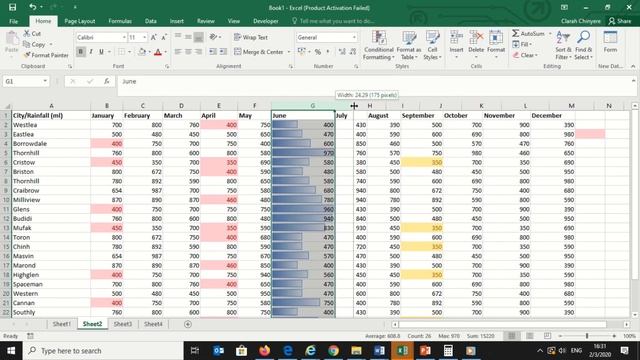Open the font size dropdown

pyautogui.click(x=144, y=37)
